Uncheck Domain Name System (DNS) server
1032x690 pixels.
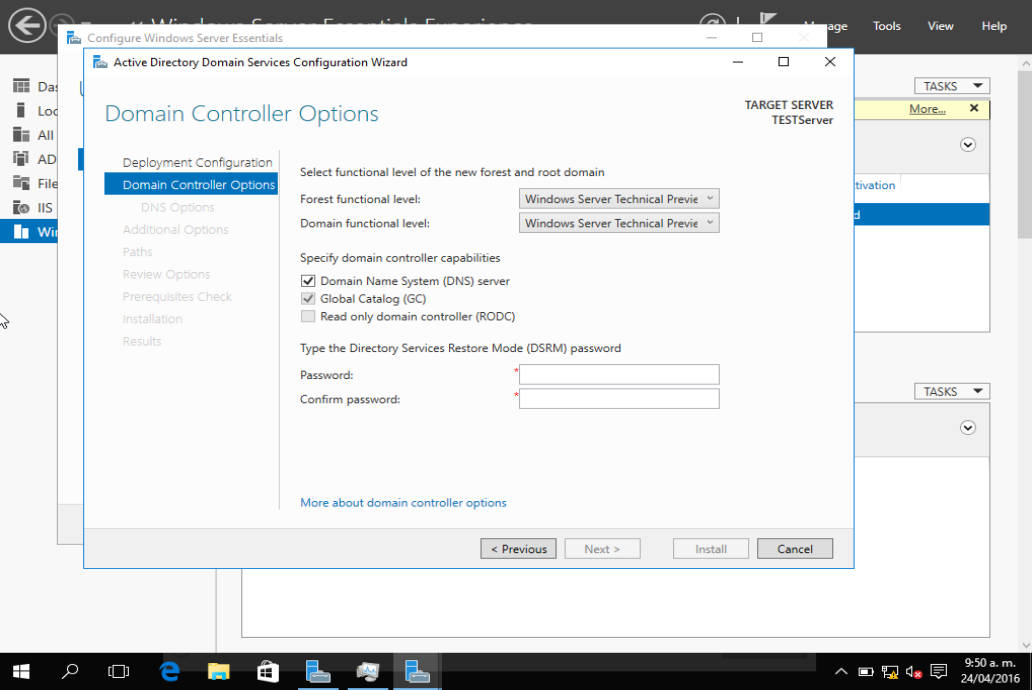[x=308, y=281]
